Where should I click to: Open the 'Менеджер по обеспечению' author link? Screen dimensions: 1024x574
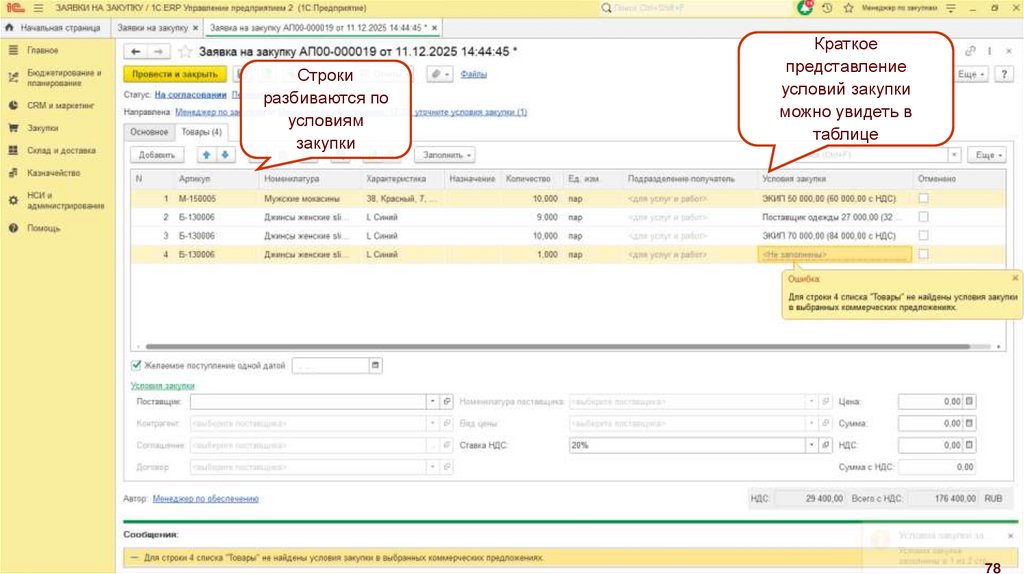[205, 498]
